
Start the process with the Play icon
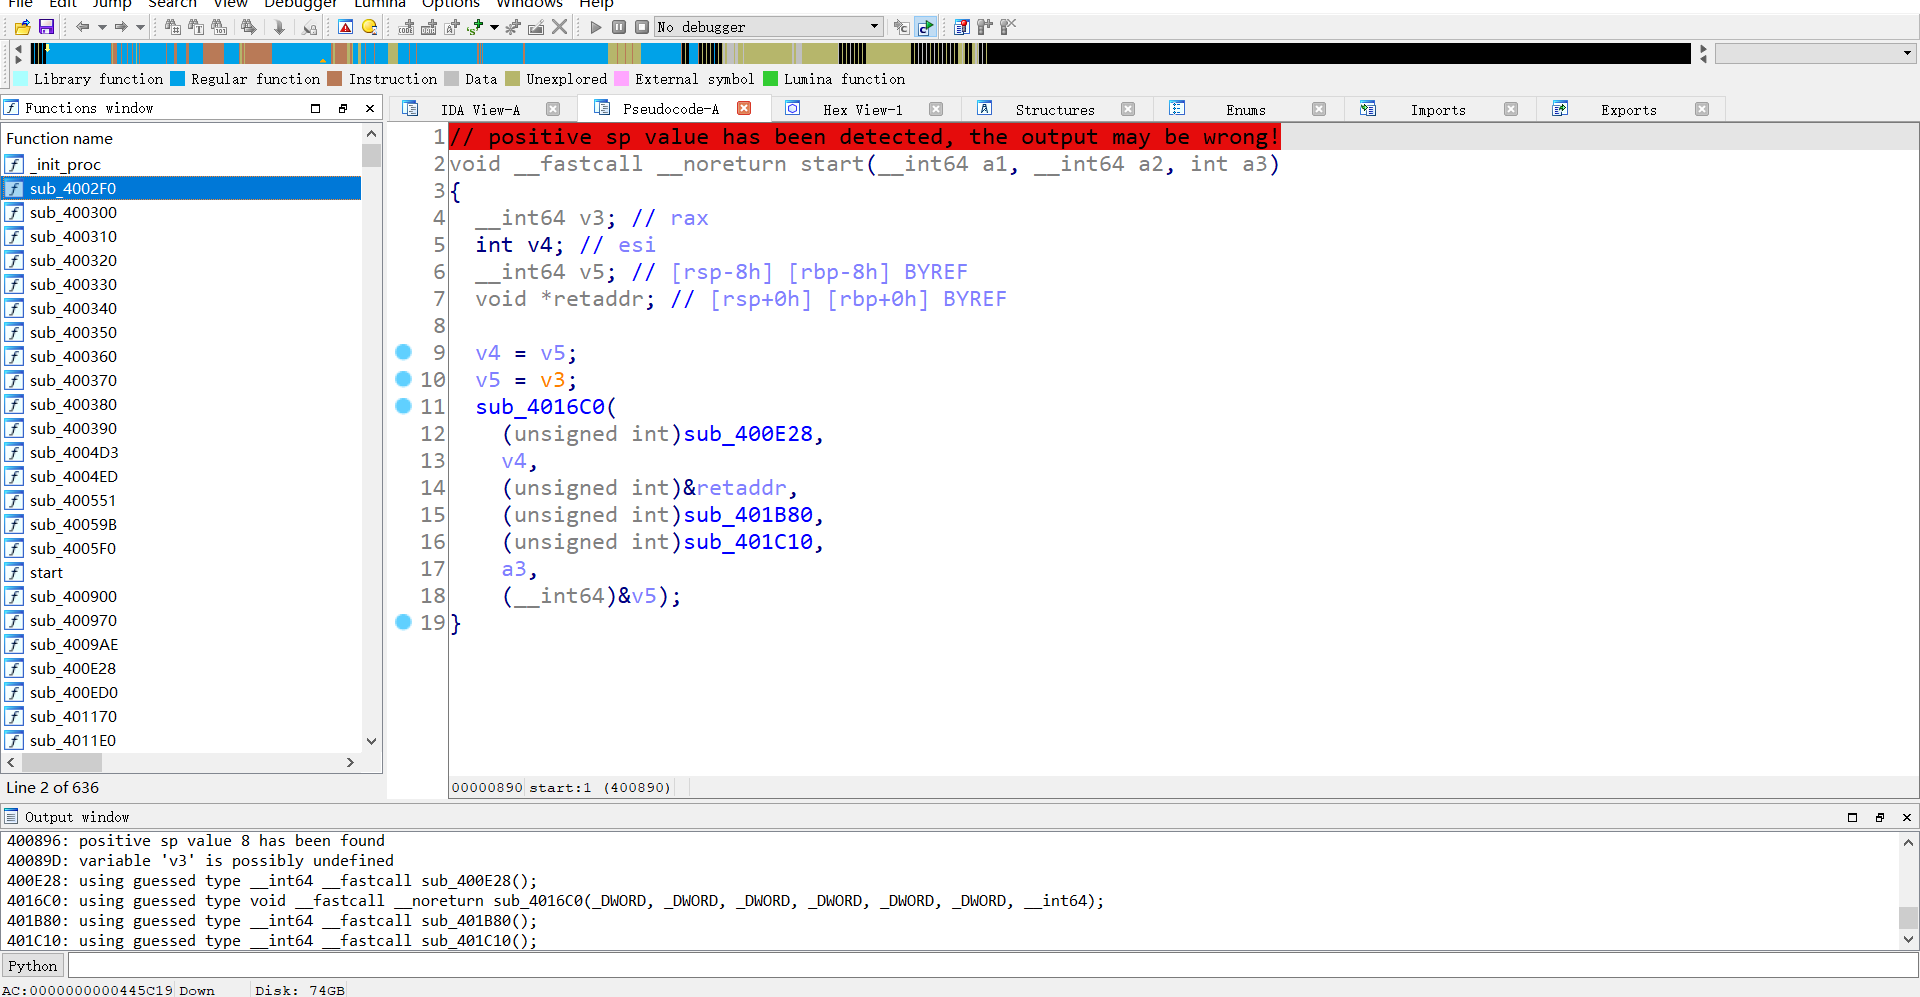pos(596,27)
